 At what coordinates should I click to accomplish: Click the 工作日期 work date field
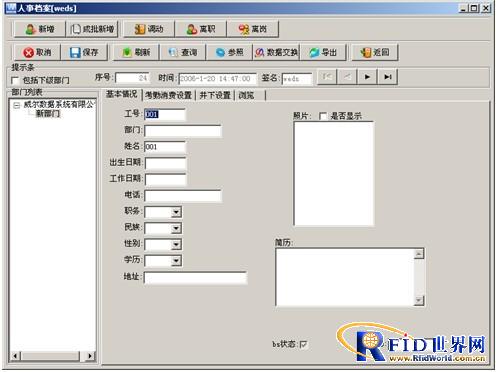click(x=166, y=179)
